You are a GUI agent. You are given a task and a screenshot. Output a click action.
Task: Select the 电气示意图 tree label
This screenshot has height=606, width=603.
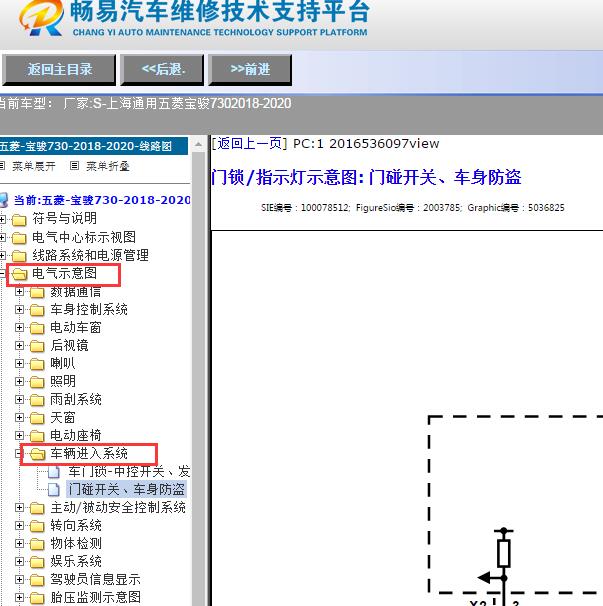point(64,273)
